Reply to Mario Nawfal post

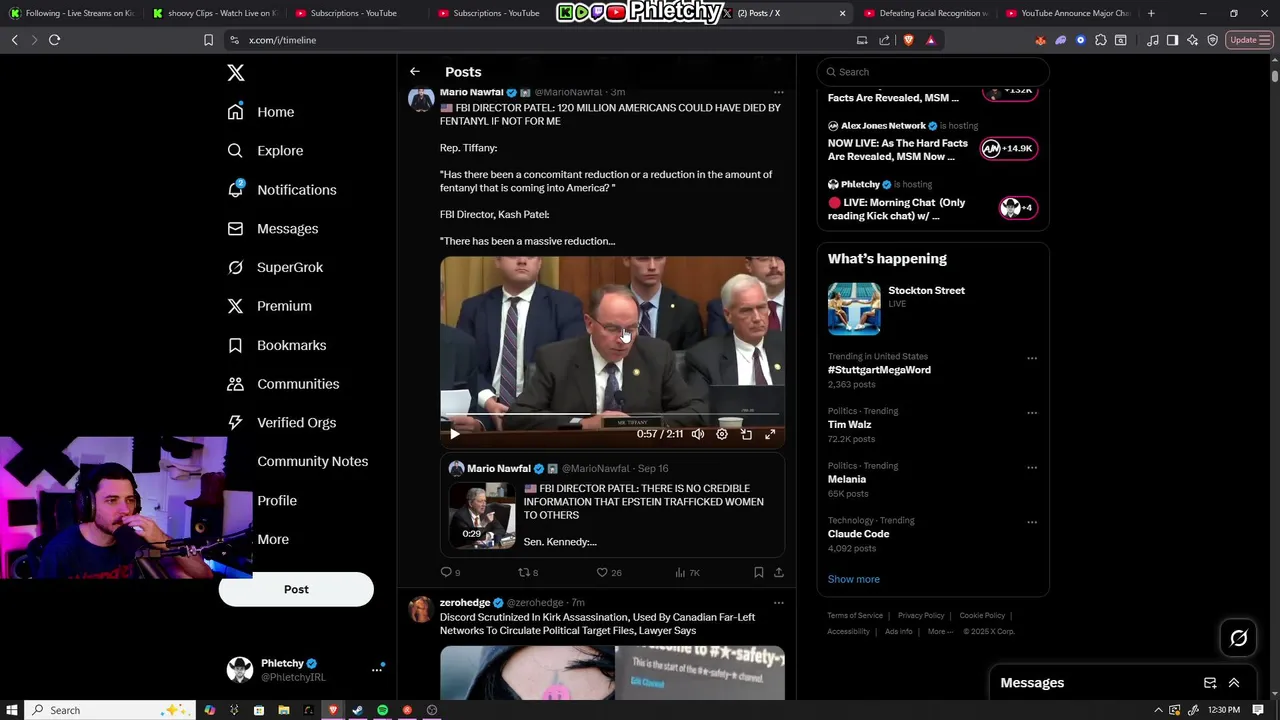click(450, 572)
